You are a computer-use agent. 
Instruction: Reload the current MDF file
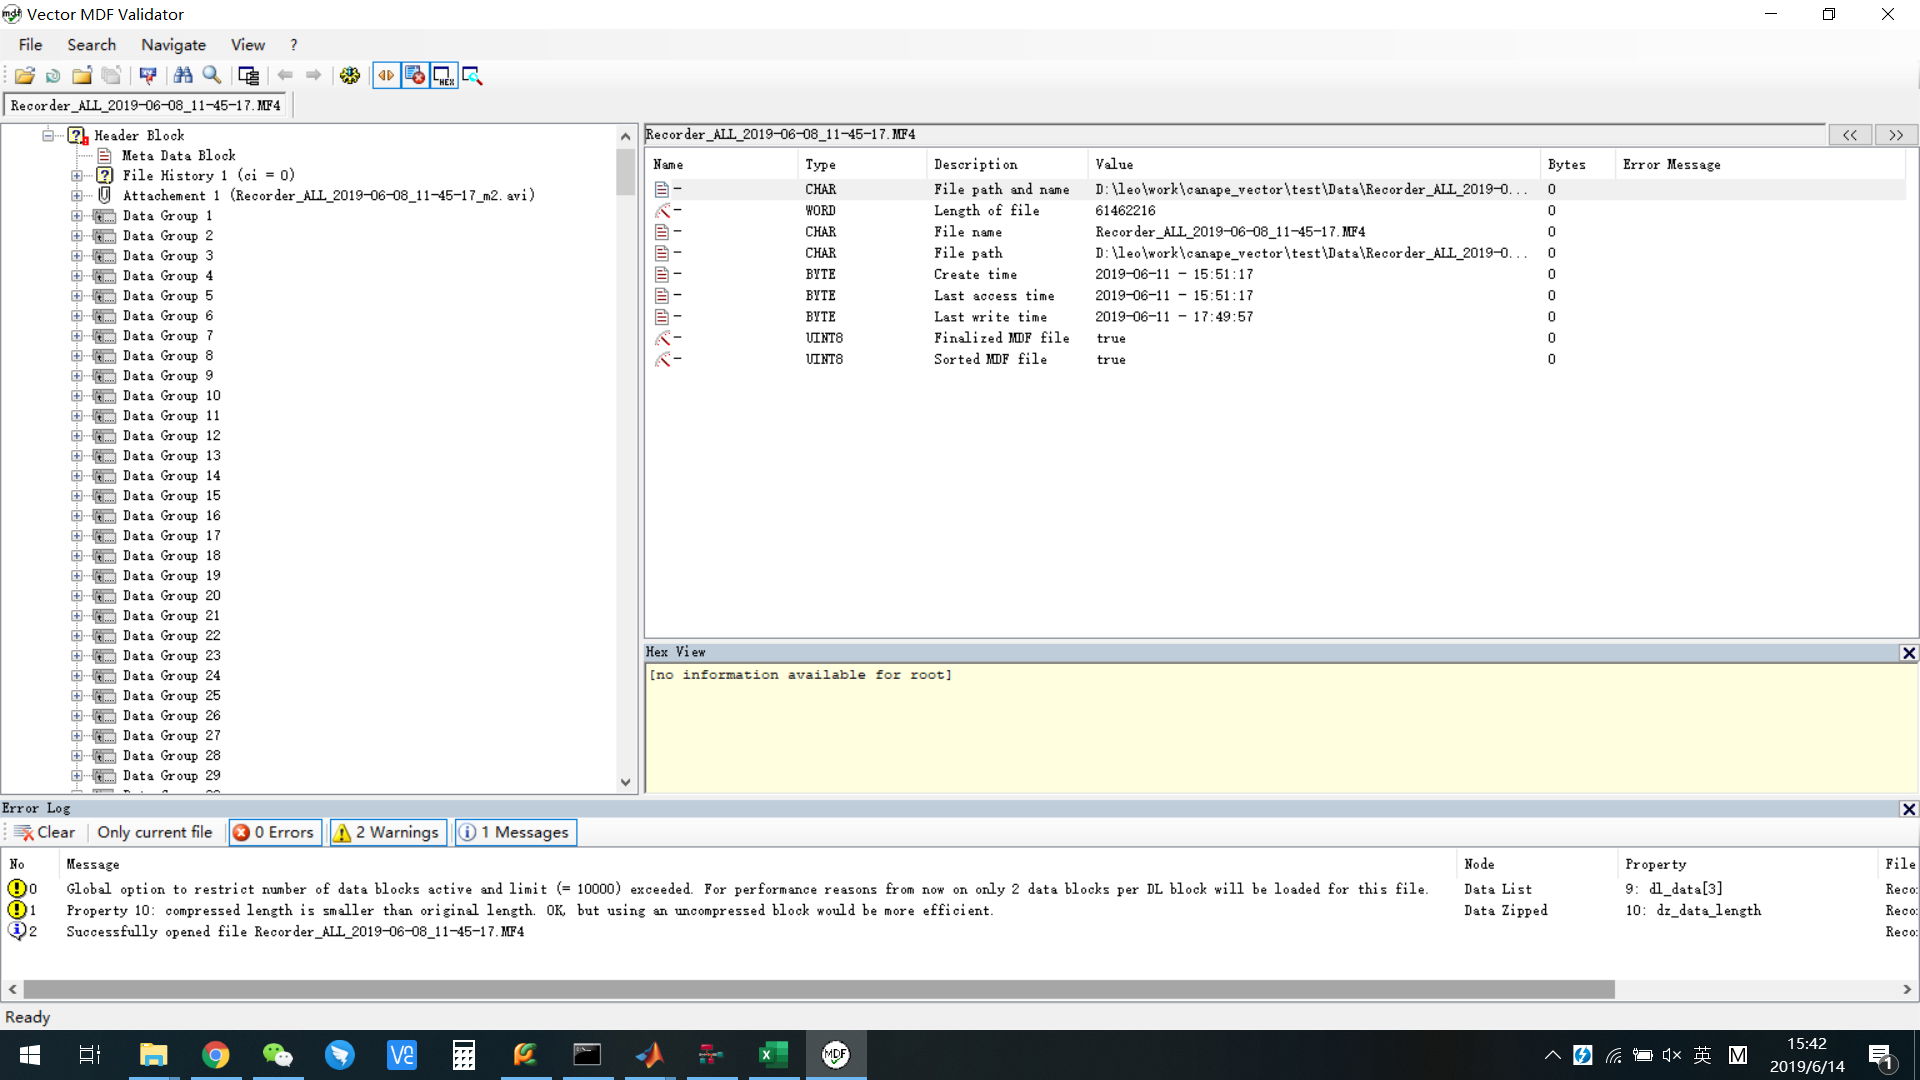pyautogui.click(x=52, y=75)
